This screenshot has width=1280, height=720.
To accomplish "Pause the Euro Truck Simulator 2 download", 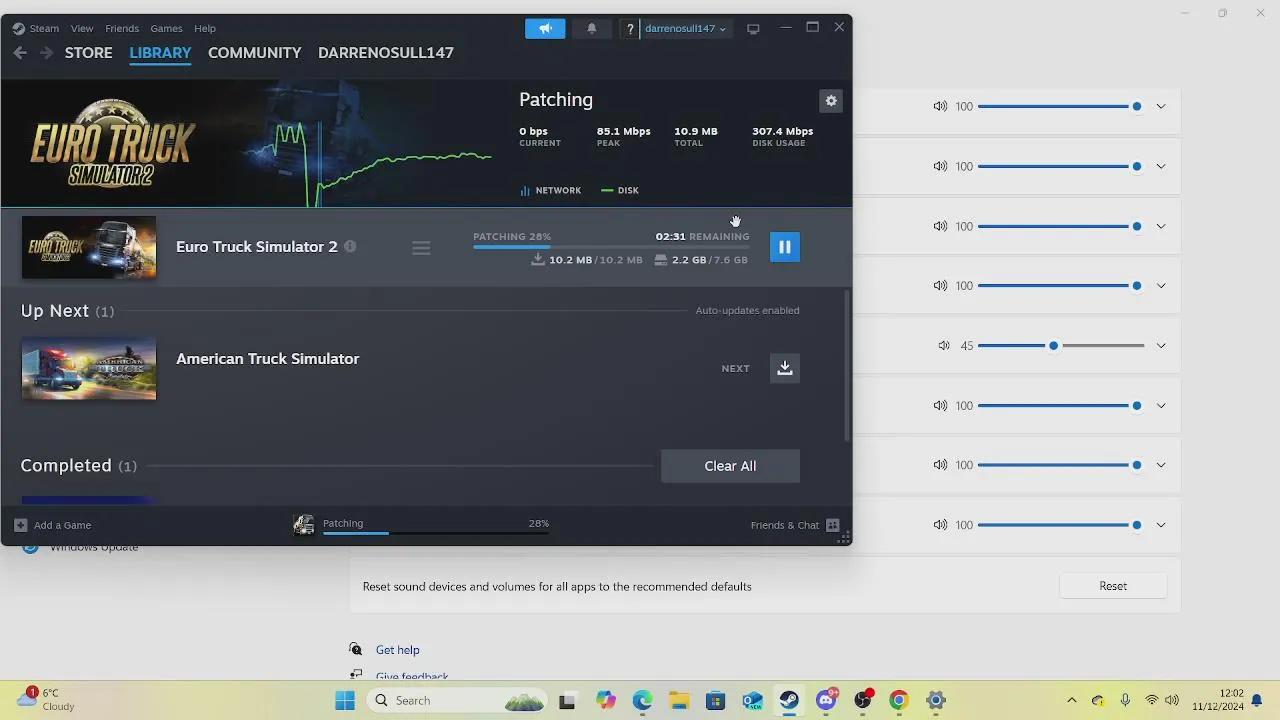I will (784, 247).
